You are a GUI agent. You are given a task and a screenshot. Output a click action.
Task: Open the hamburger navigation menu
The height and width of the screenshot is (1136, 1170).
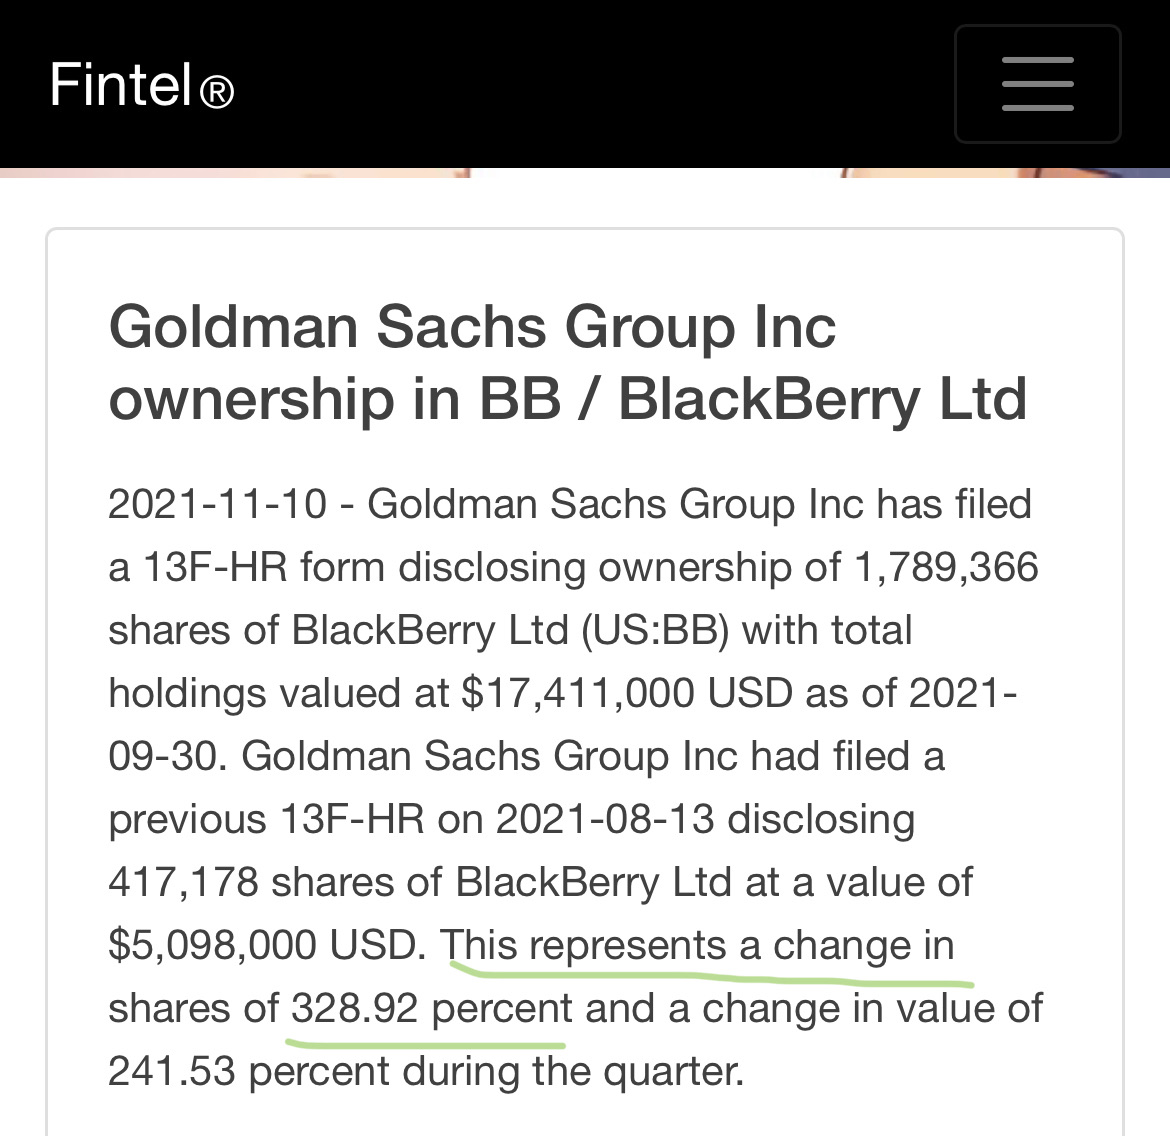(x=1037, y=84)
